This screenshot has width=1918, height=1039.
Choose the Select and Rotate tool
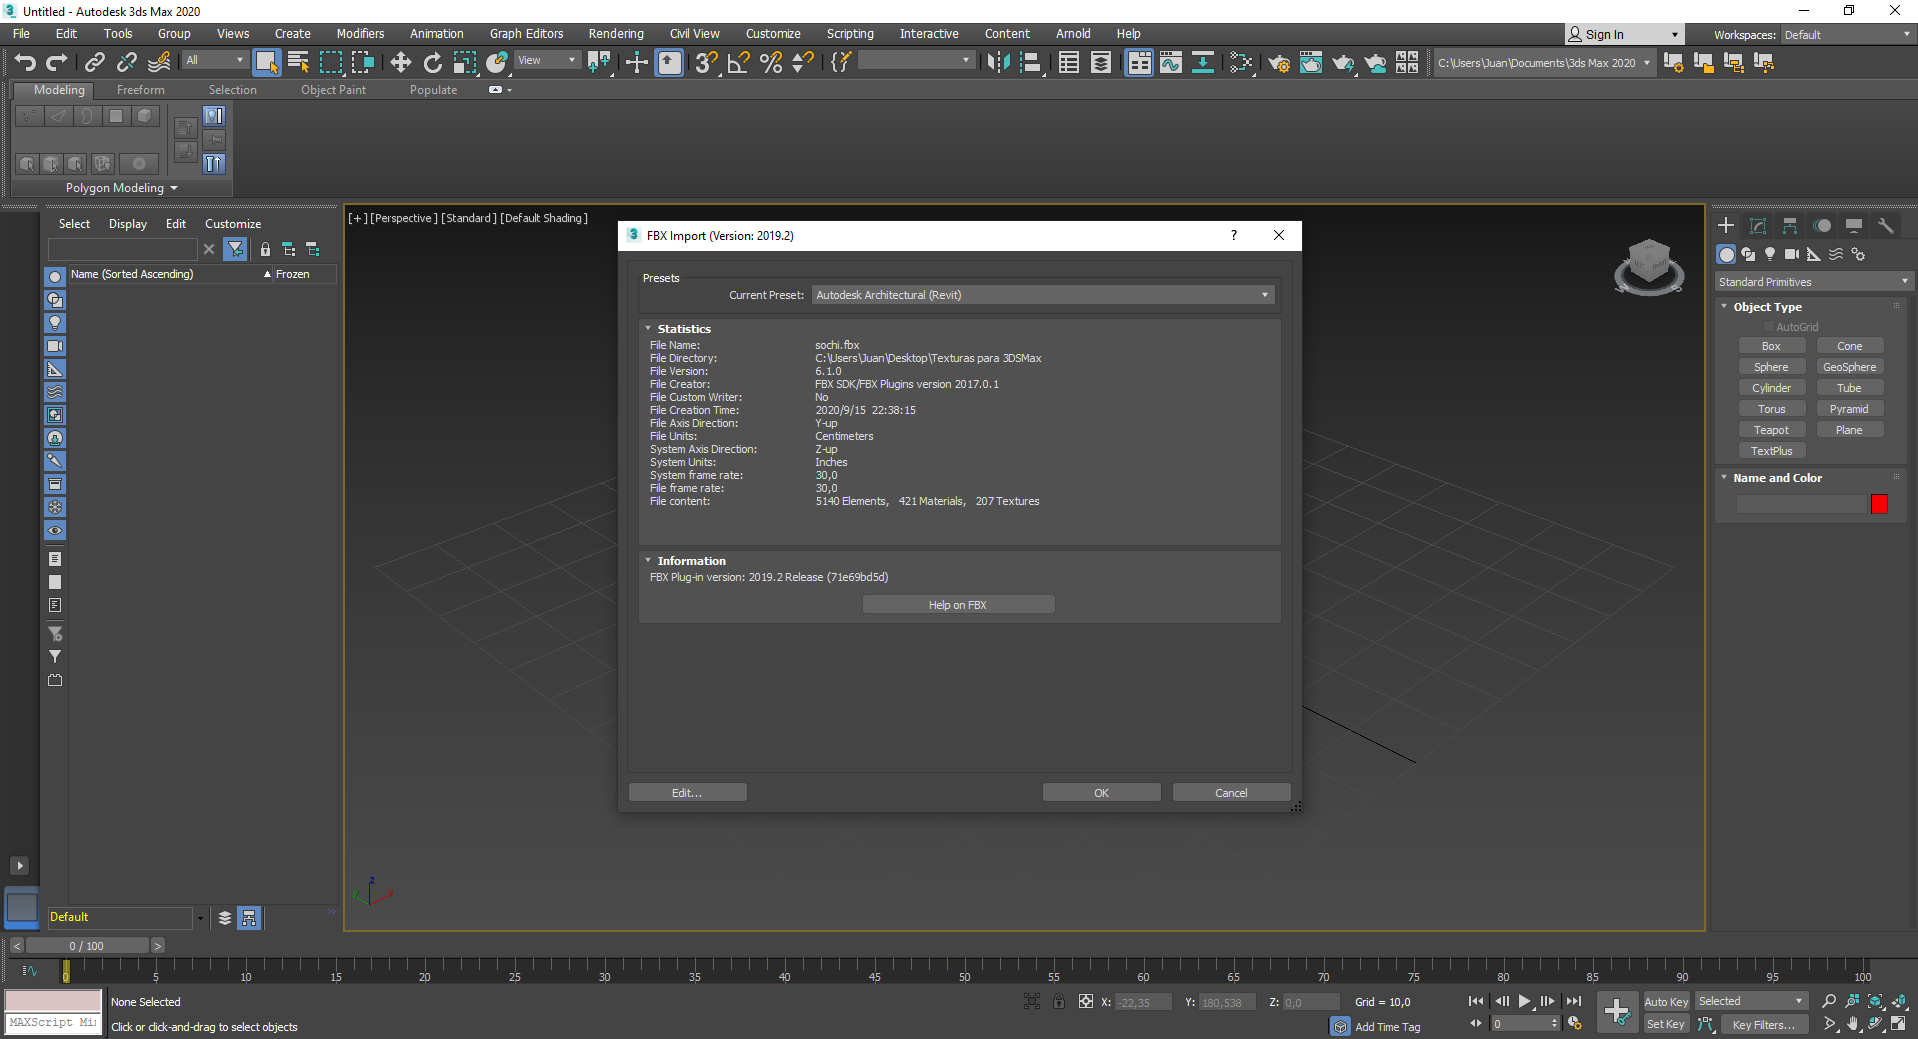(x=433, y=63)
